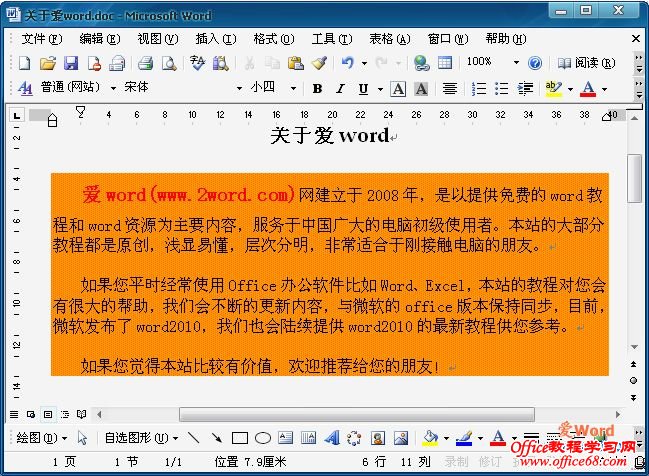
Task: Toggle Character Border button
Action: (398, 89)
